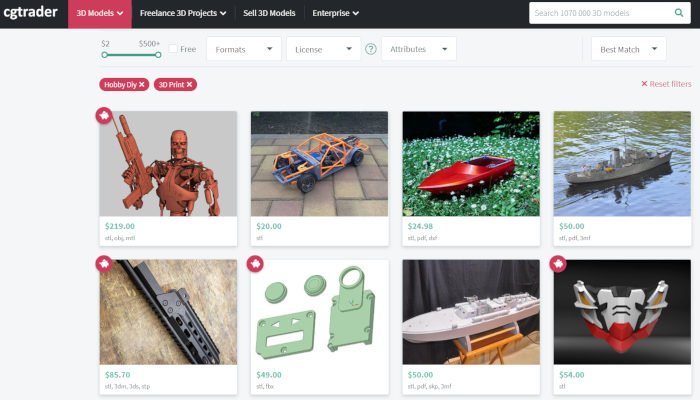Remove the 3D Print filter tag

189,85
